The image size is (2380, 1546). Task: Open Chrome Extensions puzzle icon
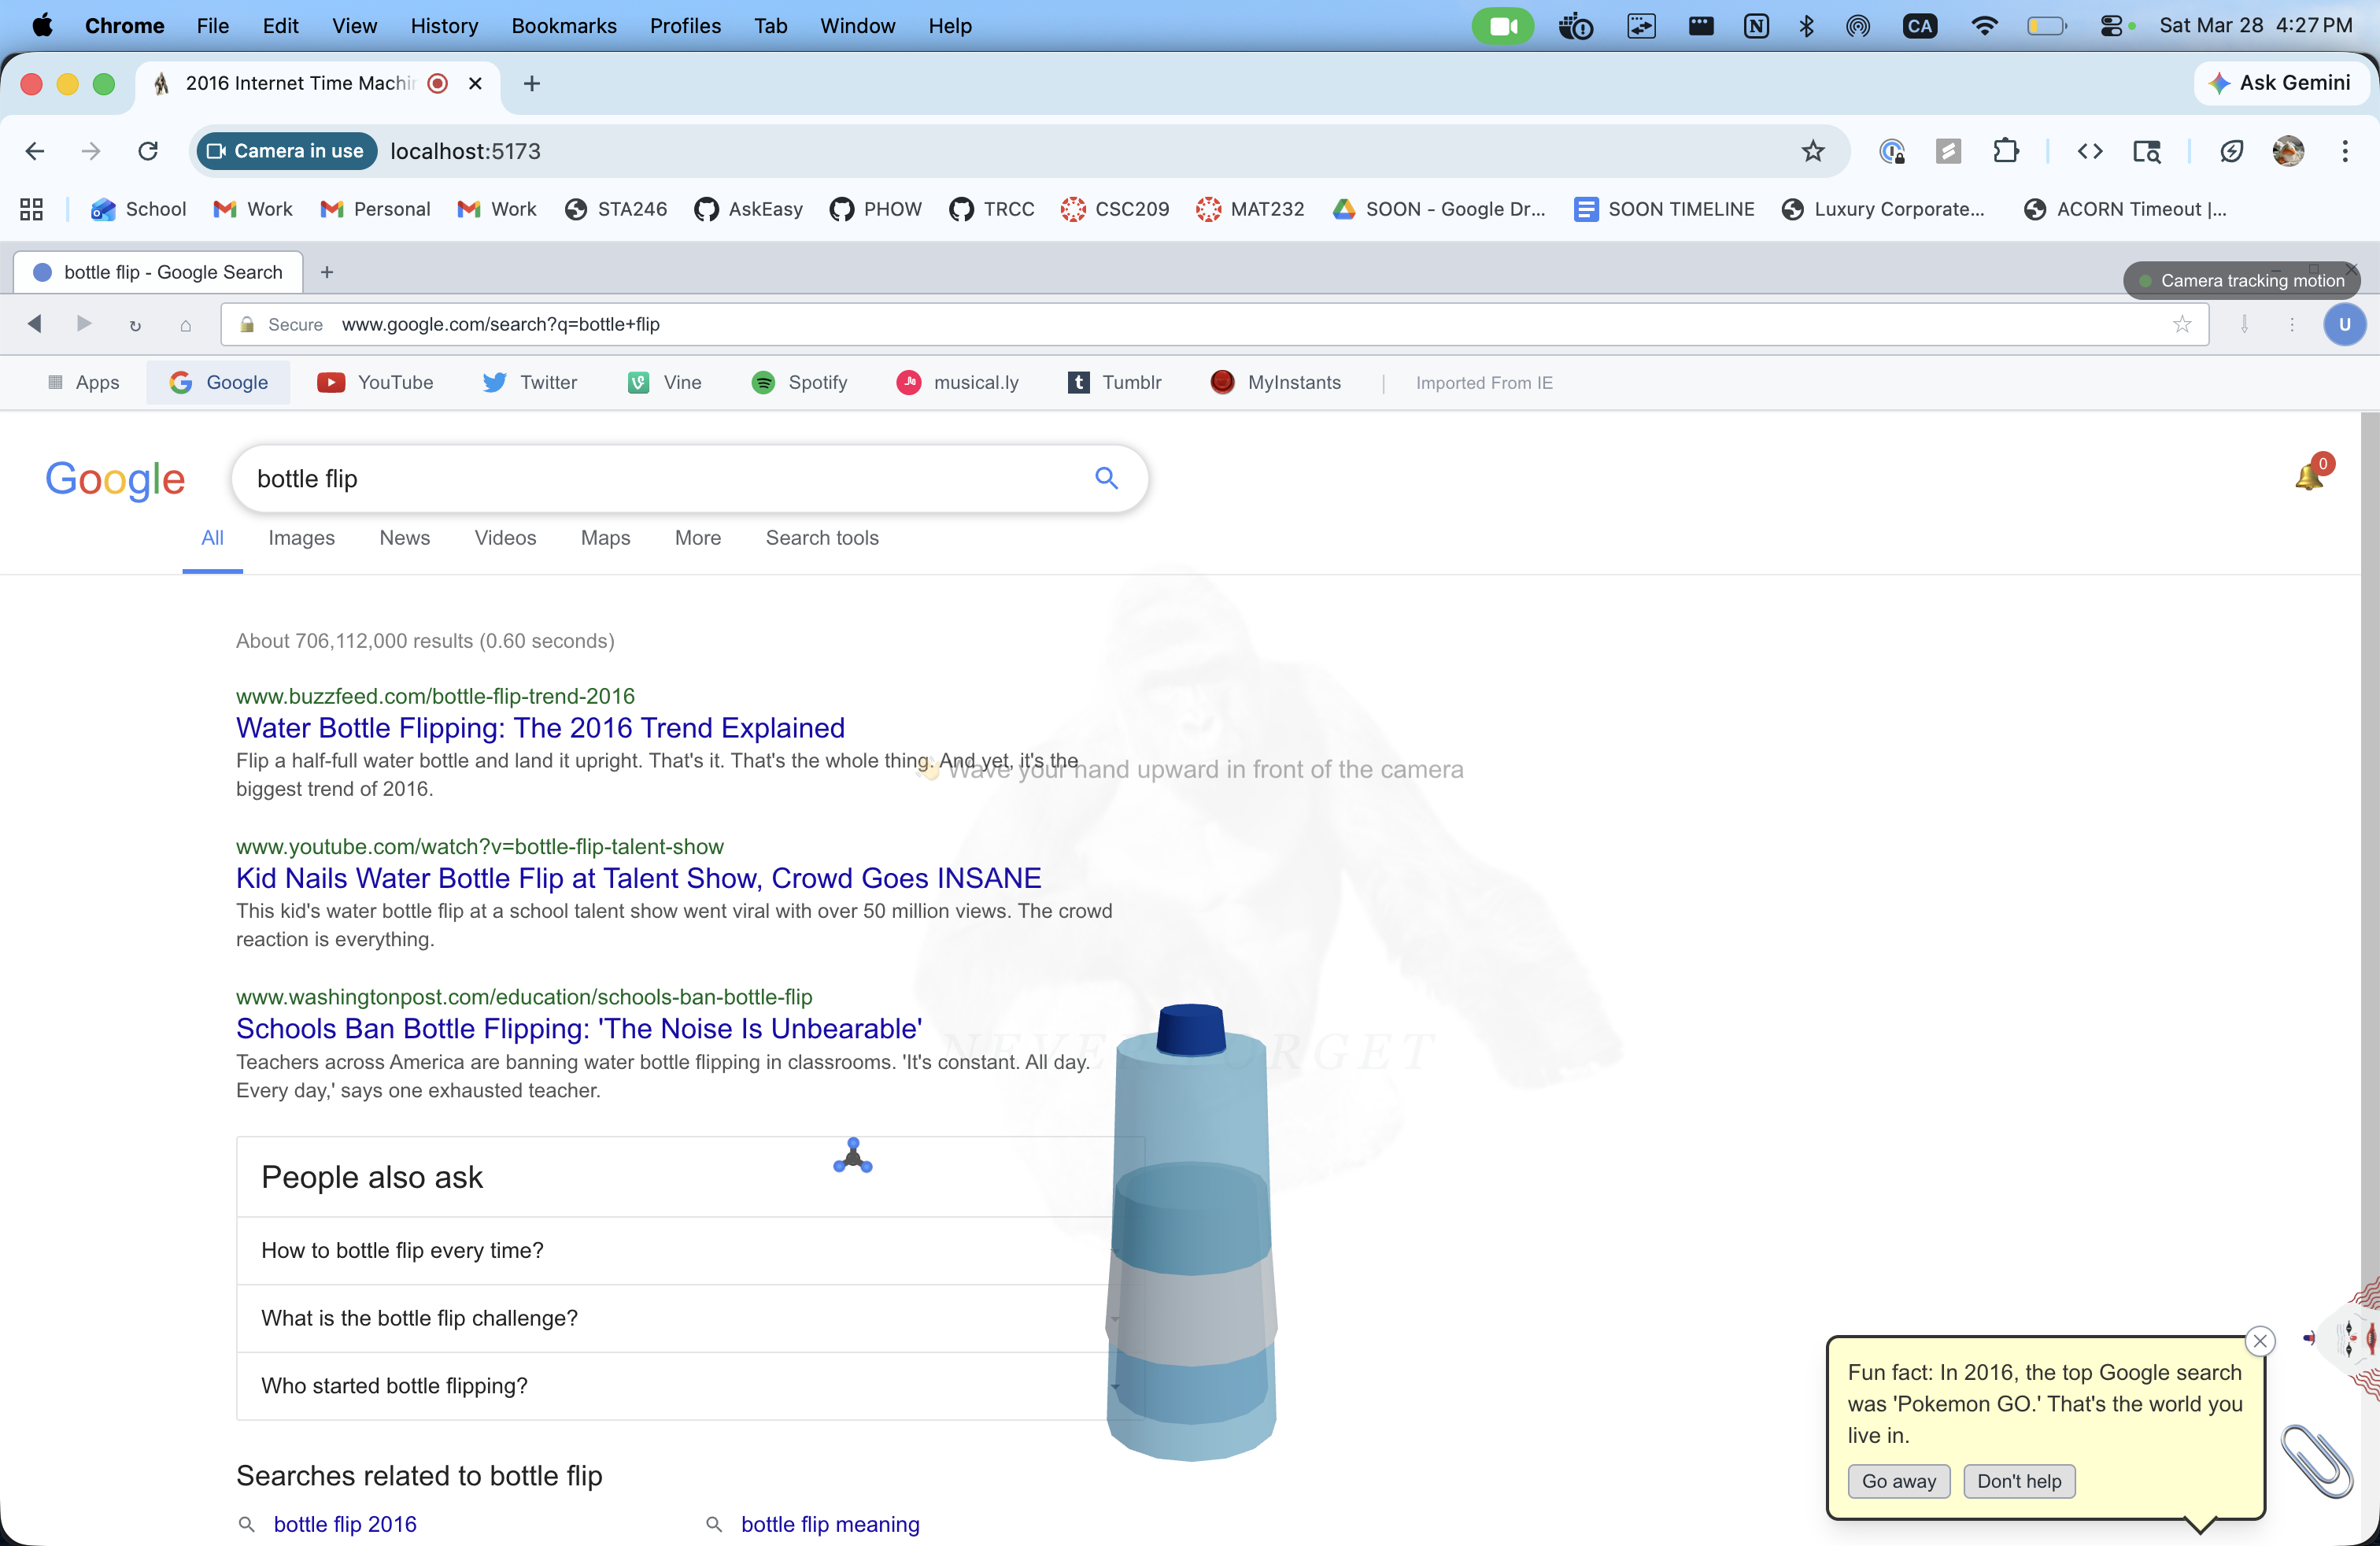point(2005,151)
